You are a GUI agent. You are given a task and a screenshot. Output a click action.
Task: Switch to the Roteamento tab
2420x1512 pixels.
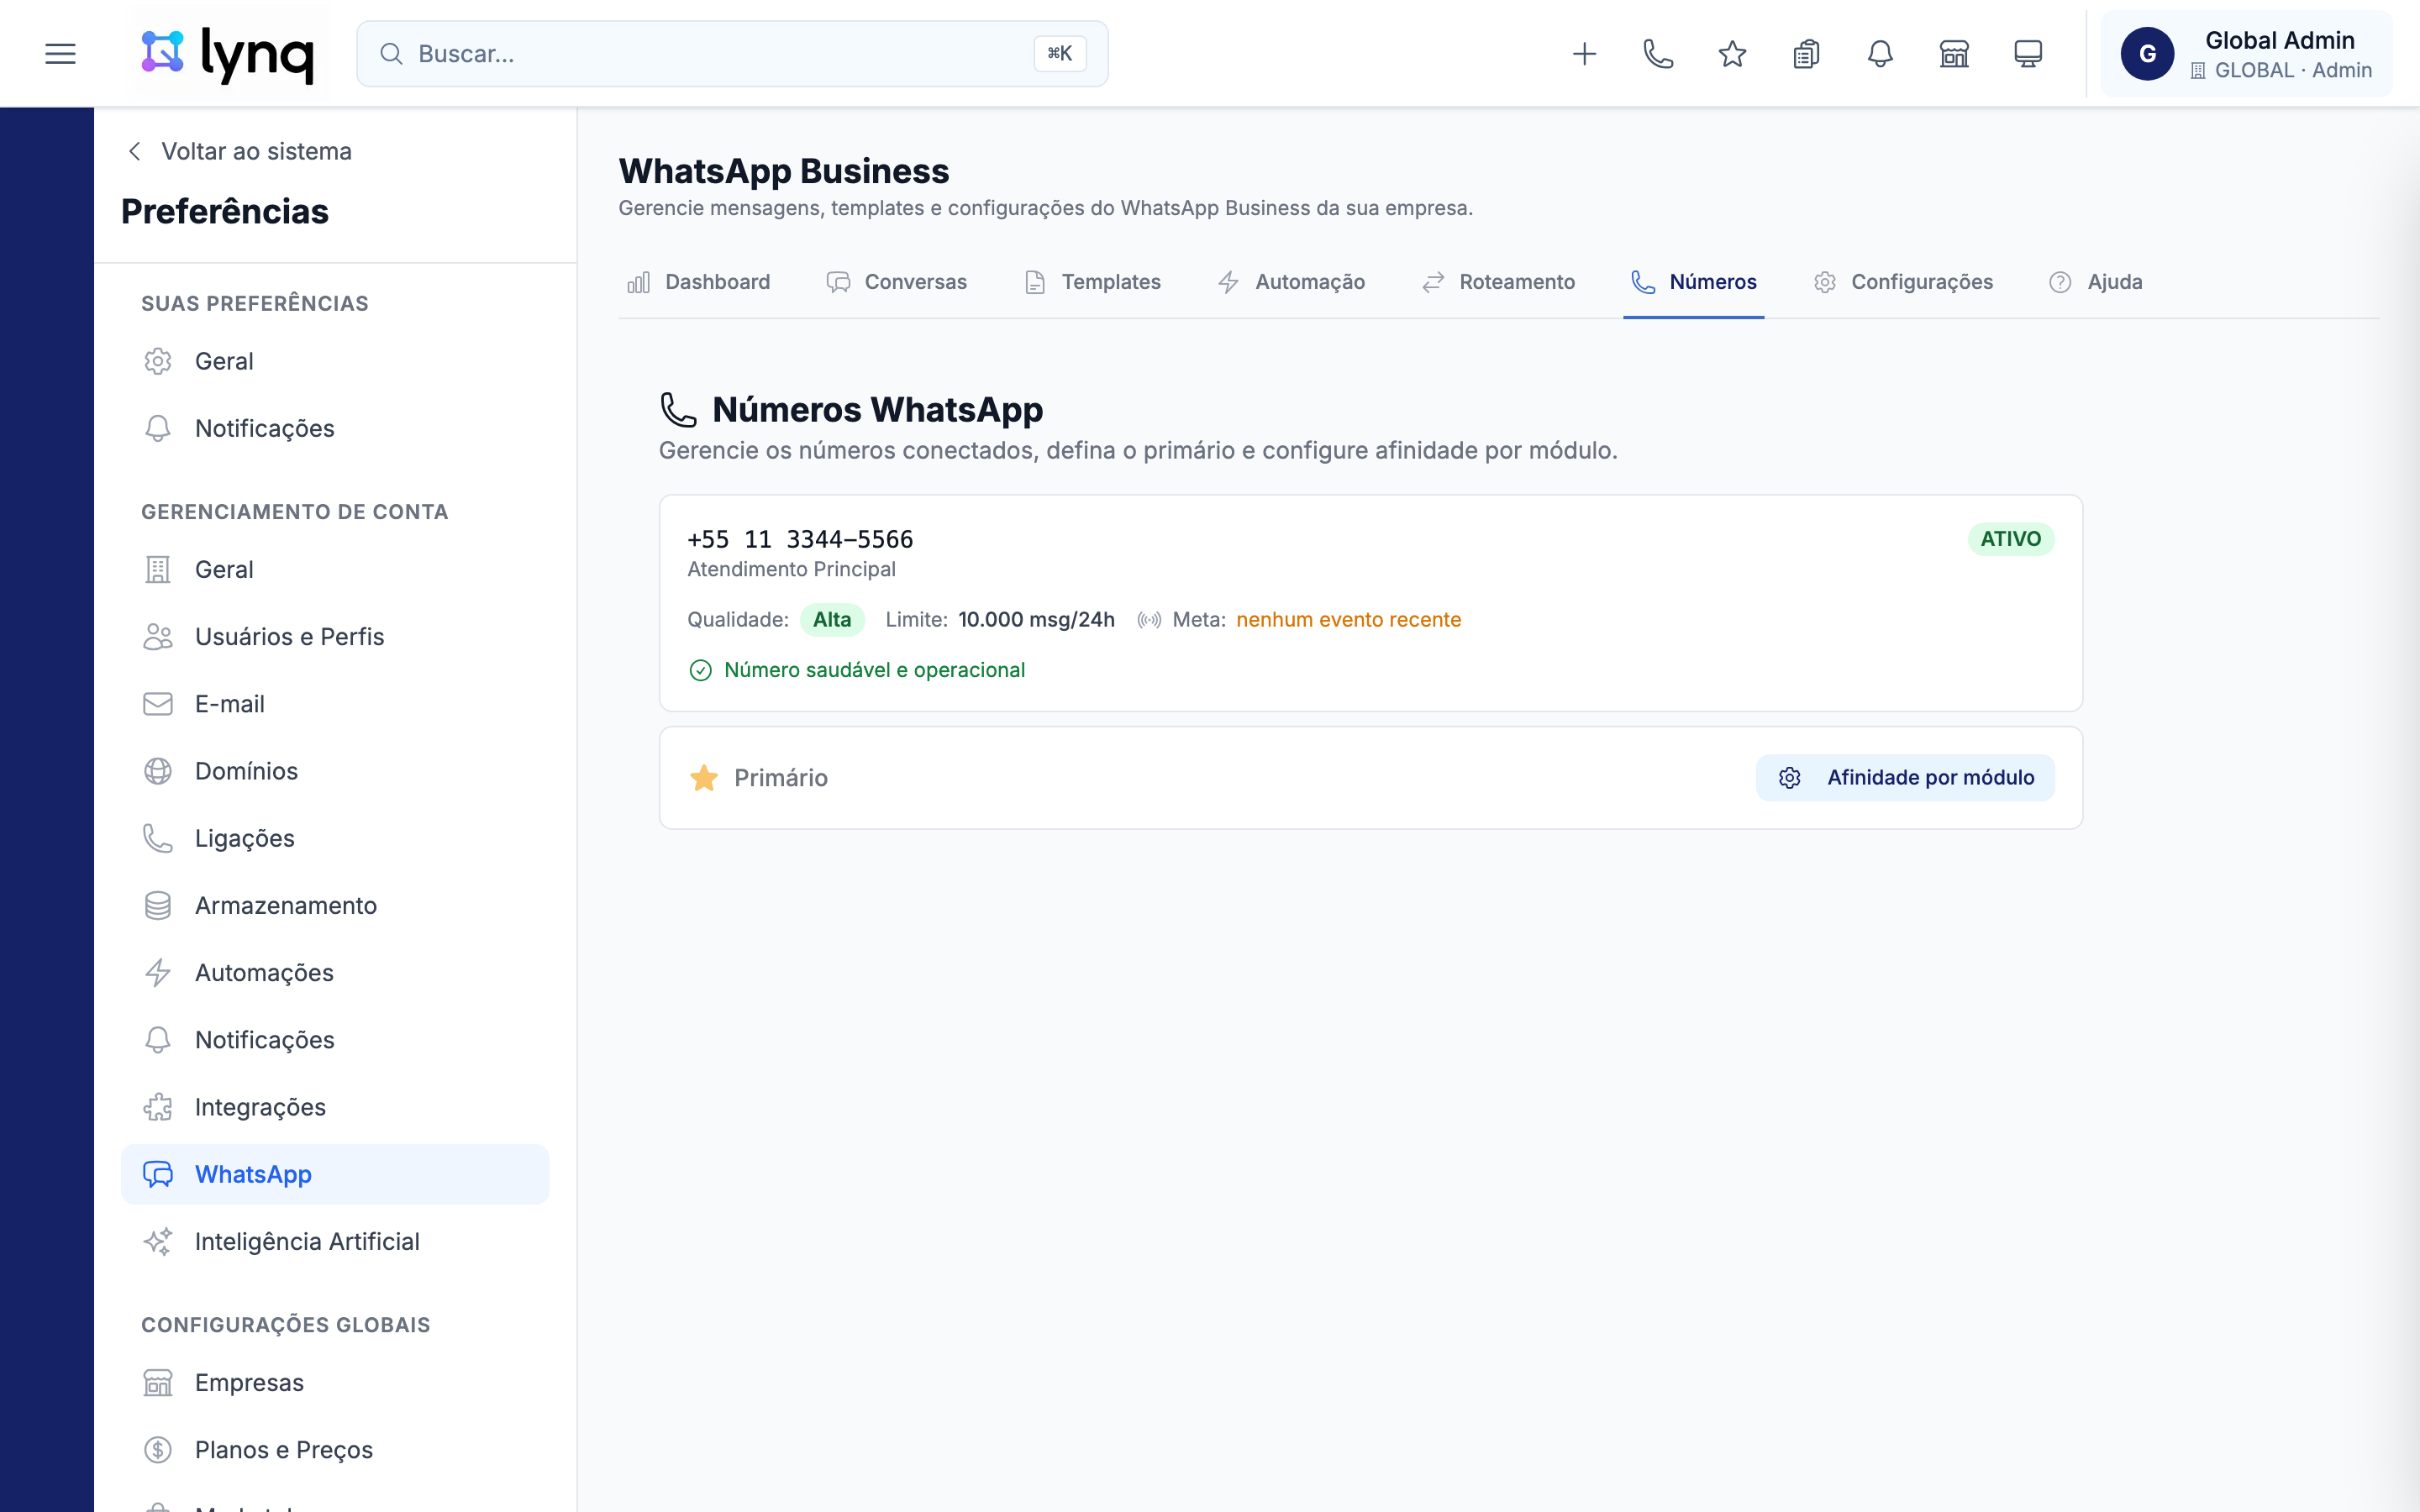tap(1498, 282)
